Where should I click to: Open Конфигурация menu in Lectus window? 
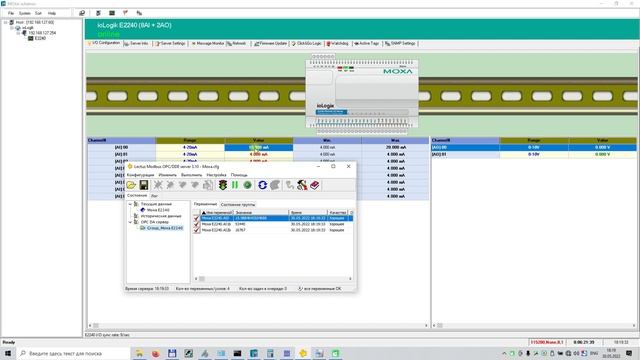(x=140, y=175)
